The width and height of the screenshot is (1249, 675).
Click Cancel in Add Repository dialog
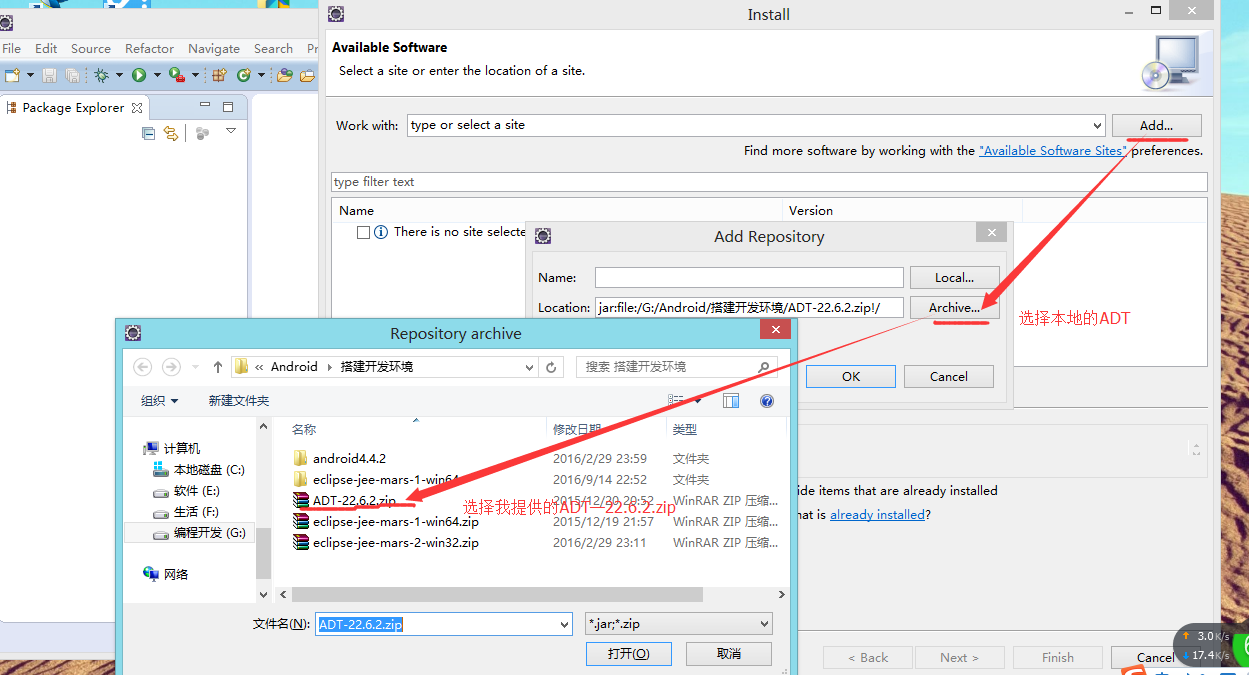coord(949,376)
